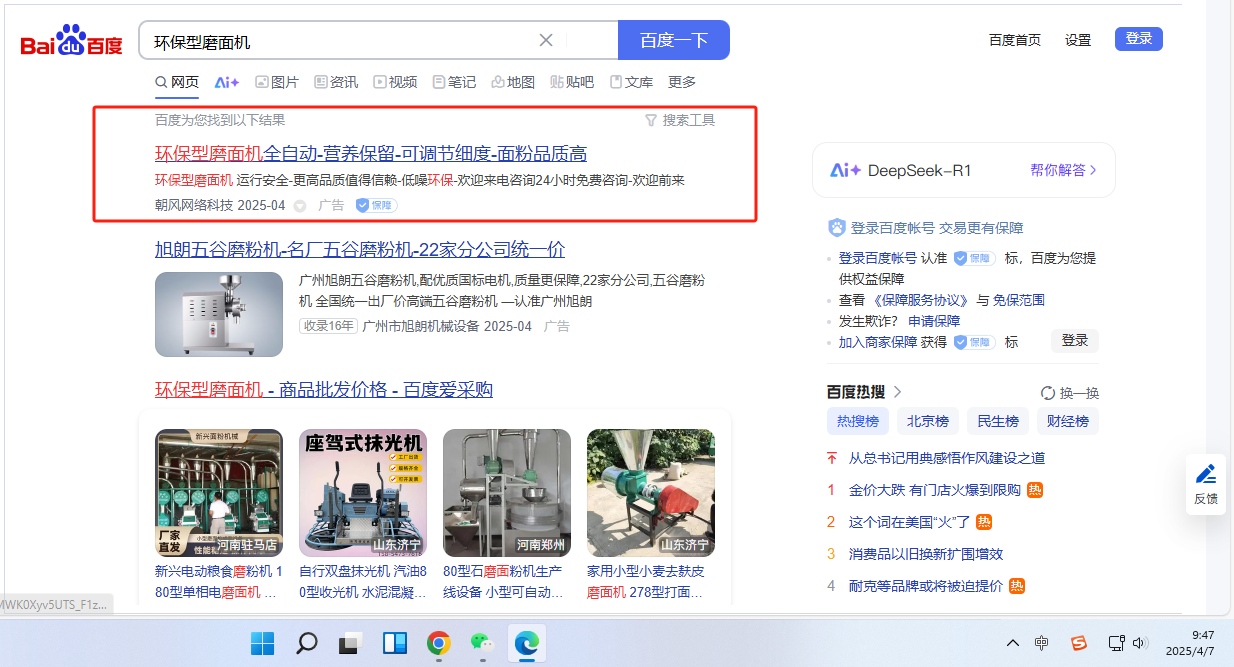Click the 旭朗 grinder machine thumbnail

[219, 314]
